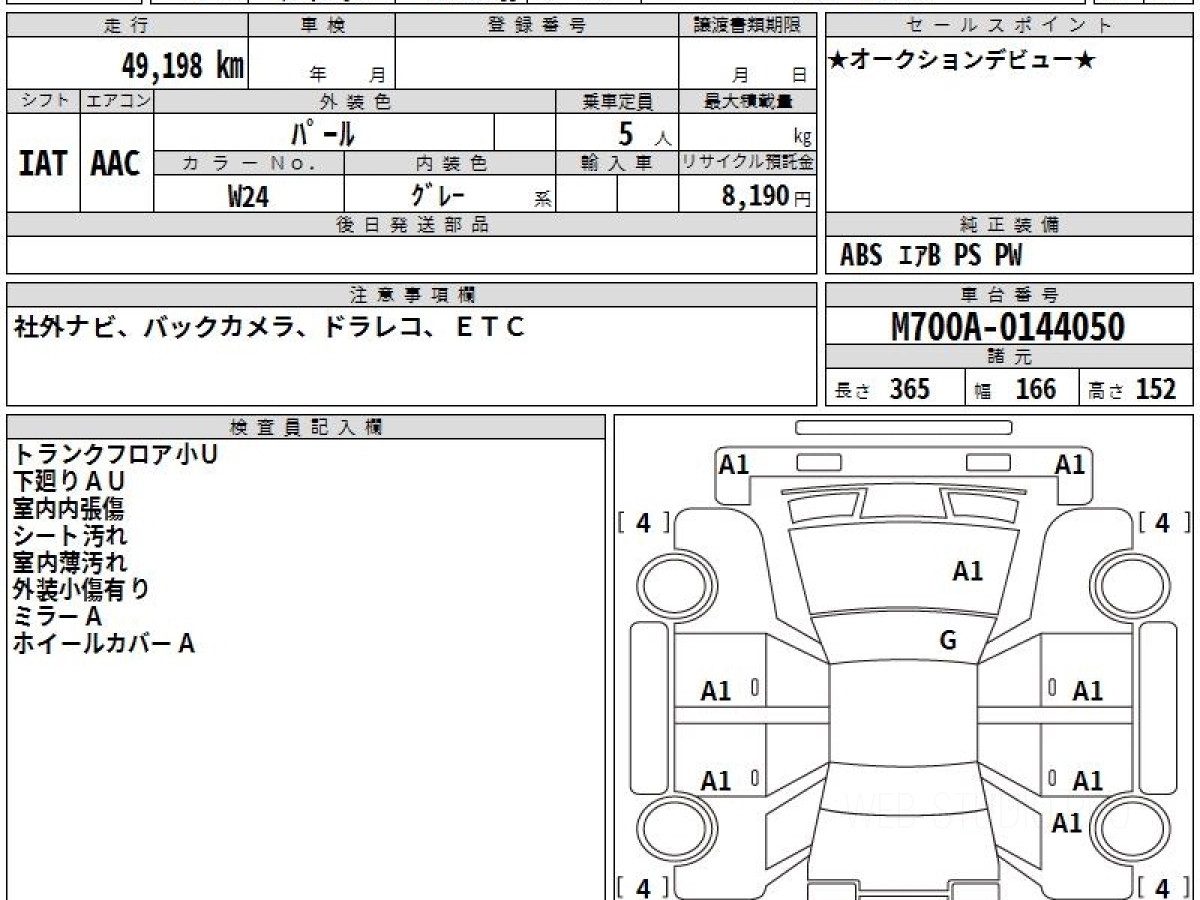Click the 長さ 365 dimension
Viewport: 1200px width, 900px height.
point(883,389)
